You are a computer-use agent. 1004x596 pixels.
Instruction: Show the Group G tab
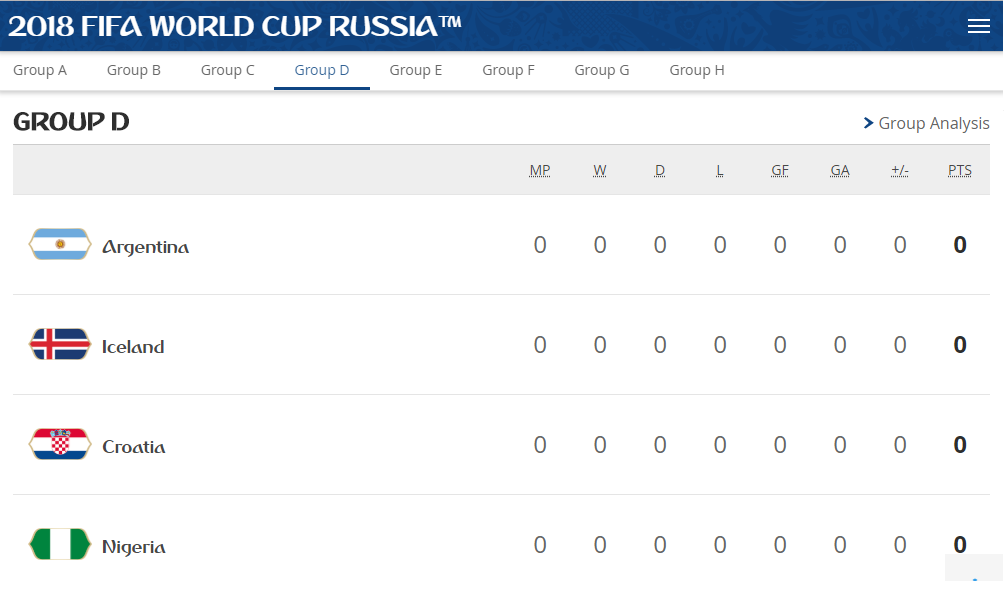tap(602, 70)
